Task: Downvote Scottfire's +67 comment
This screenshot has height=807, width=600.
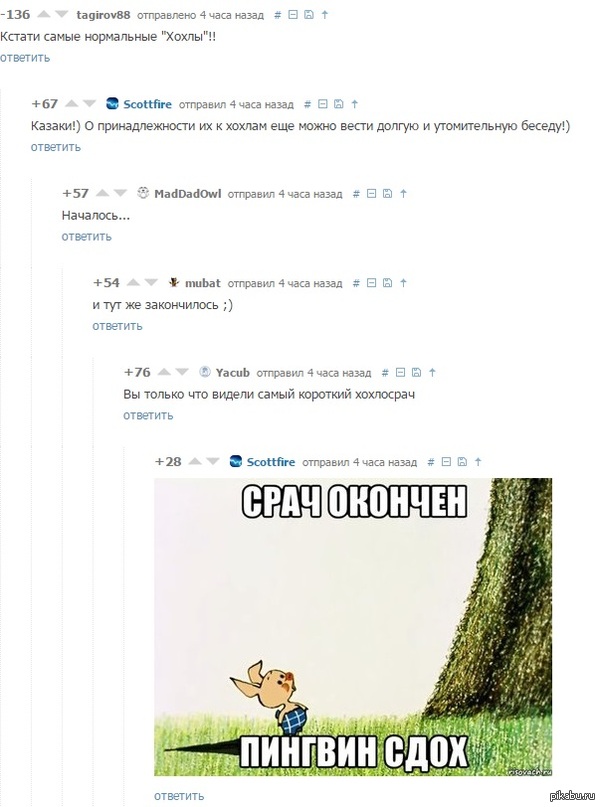Action: point(90,104)
